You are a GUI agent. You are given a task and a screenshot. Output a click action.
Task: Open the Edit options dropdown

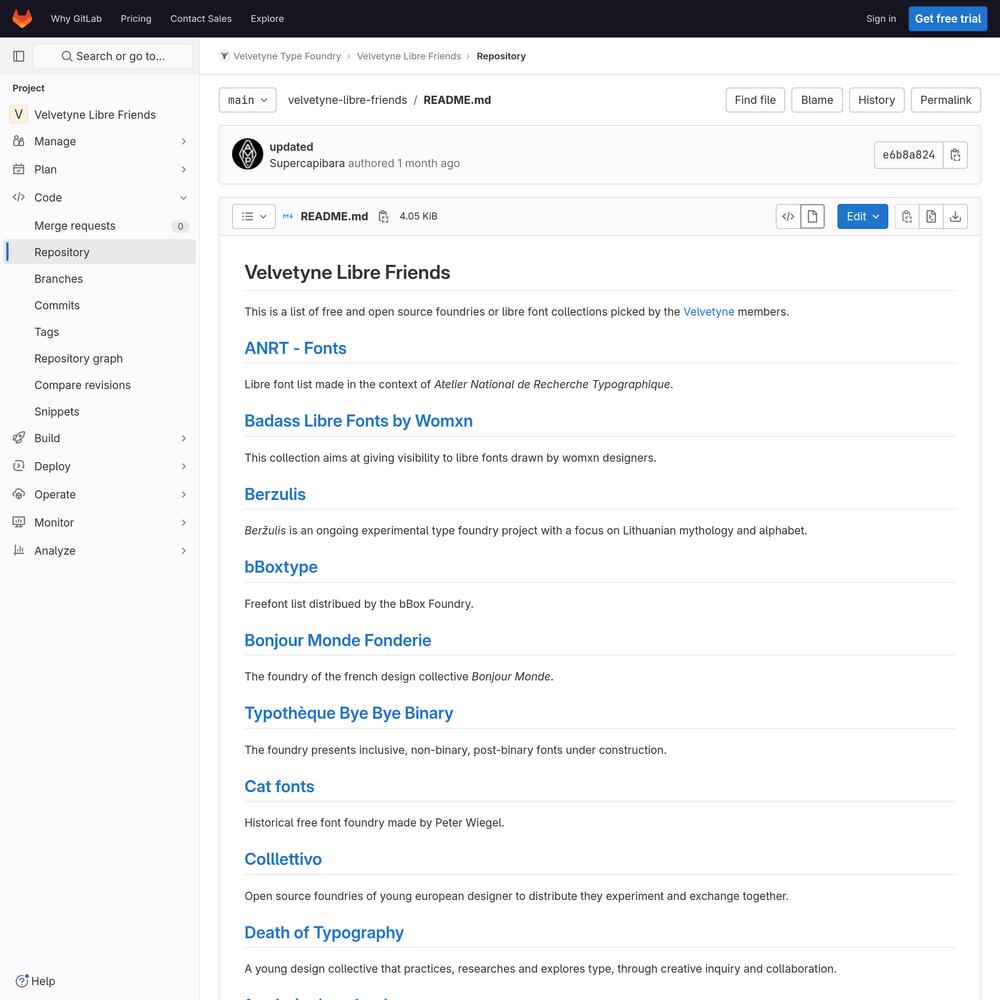click(862, 217)
